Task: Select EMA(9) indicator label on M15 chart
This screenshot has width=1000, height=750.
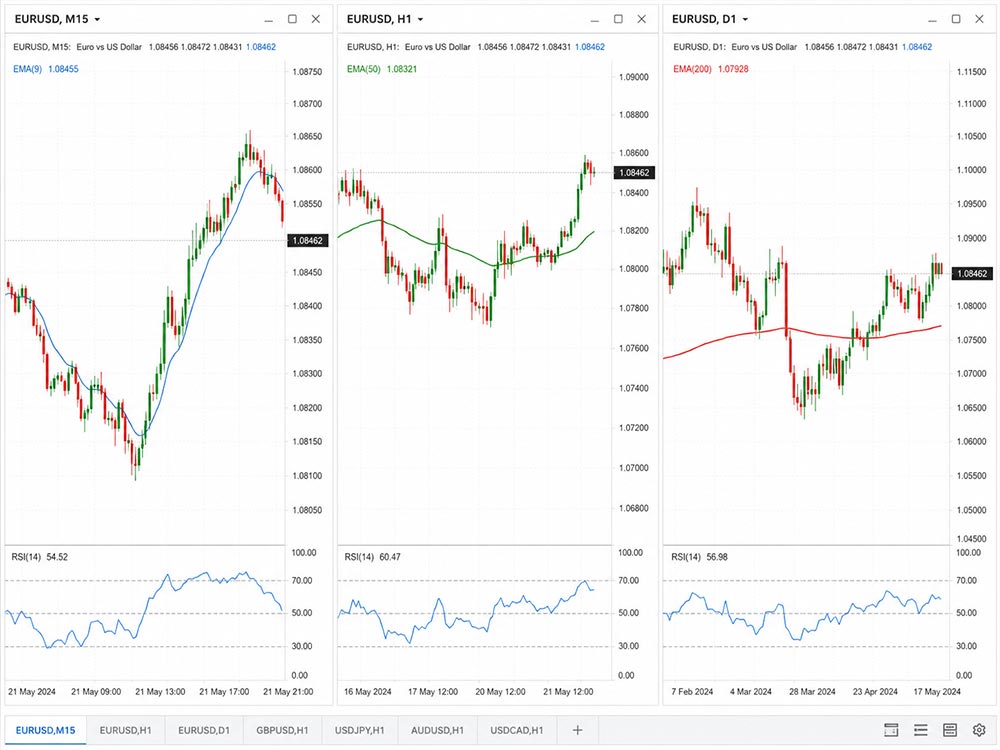Action: pyautogui.click(x=27, y=69)
